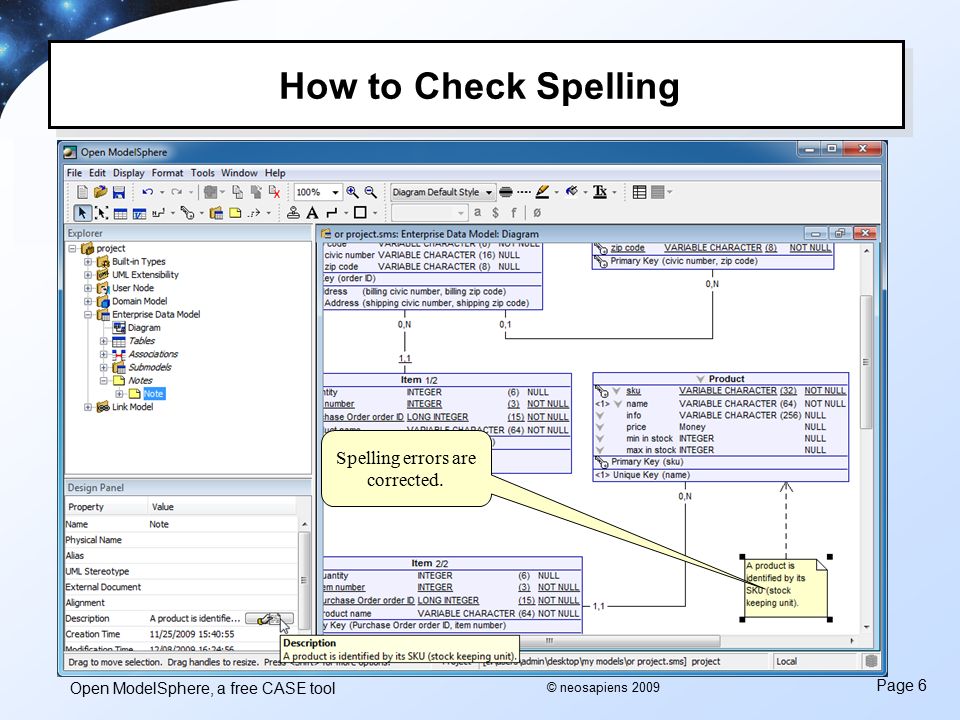Expand the UML Extensibility tree node
The height and width of the screenshot is (720, 960).
click(88, 275)
